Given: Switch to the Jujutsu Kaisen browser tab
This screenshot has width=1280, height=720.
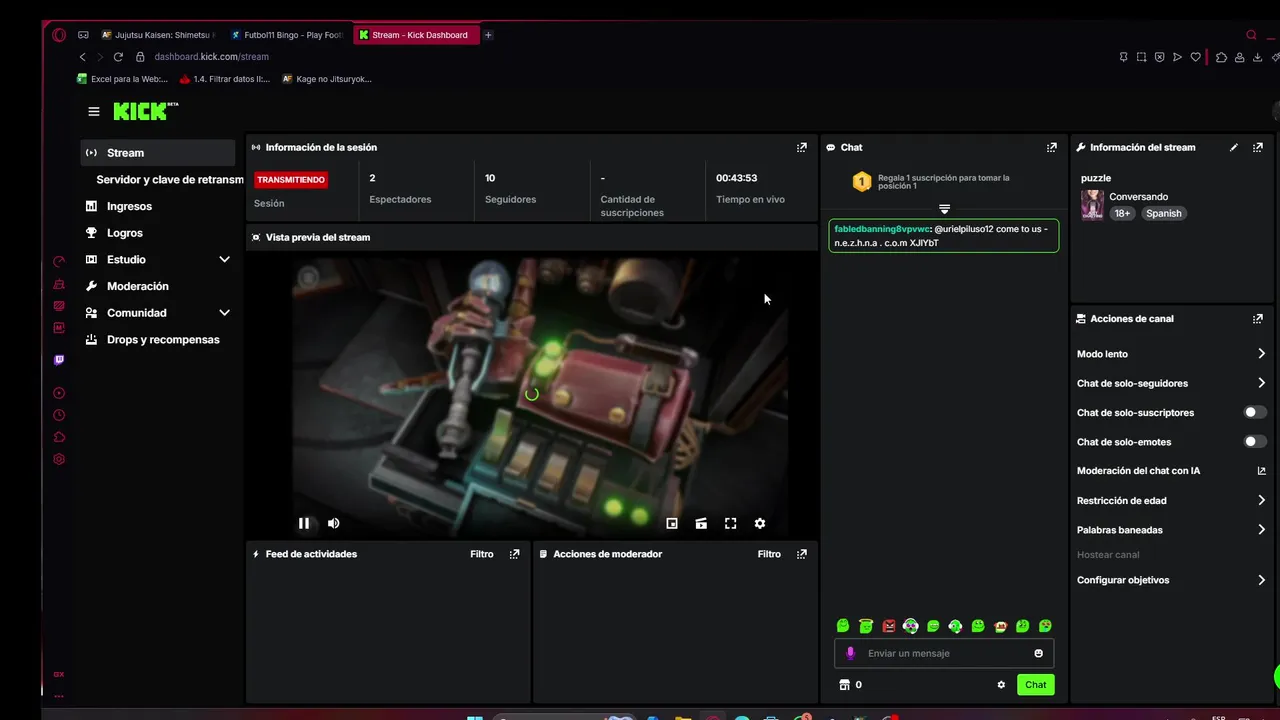Looking at the screenshot, I should (x=158, y=35).
